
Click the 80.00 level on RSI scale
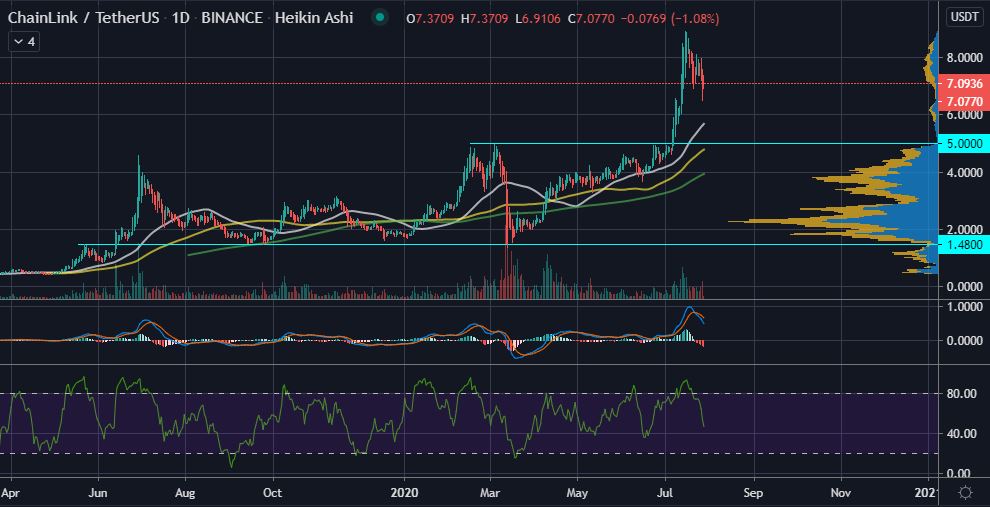[x=961, y=394]
